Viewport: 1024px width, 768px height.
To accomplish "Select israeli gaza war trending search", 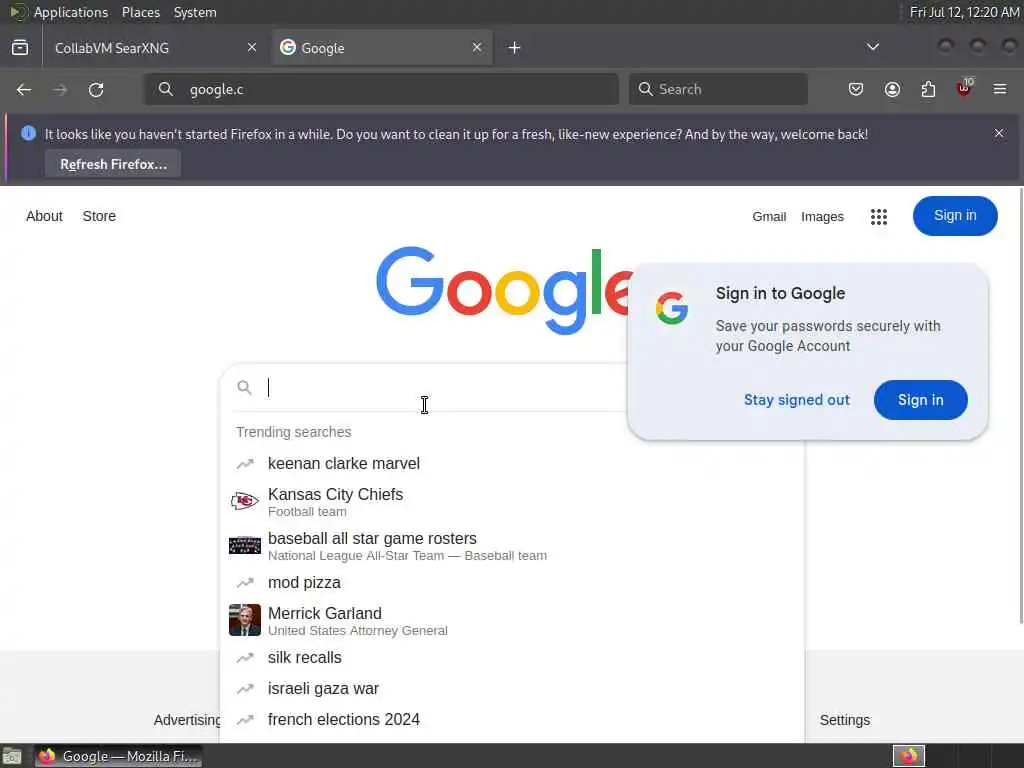I will pyautogui.click(x=511, y=689).
